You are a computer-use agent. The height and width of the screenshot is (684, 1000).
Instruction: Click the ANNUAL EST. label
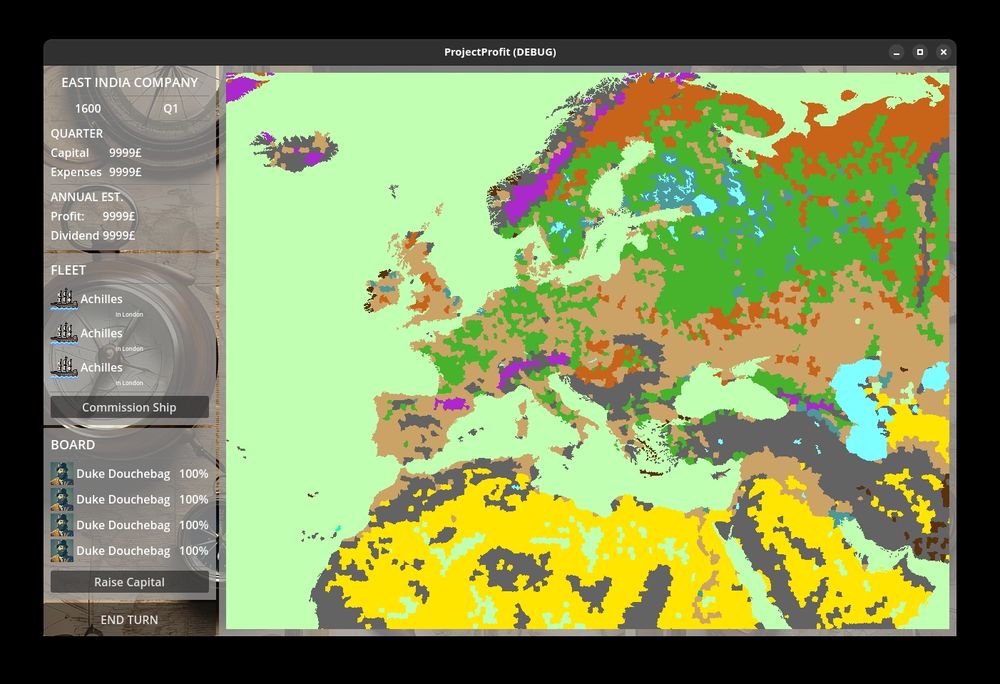[87, 197]
